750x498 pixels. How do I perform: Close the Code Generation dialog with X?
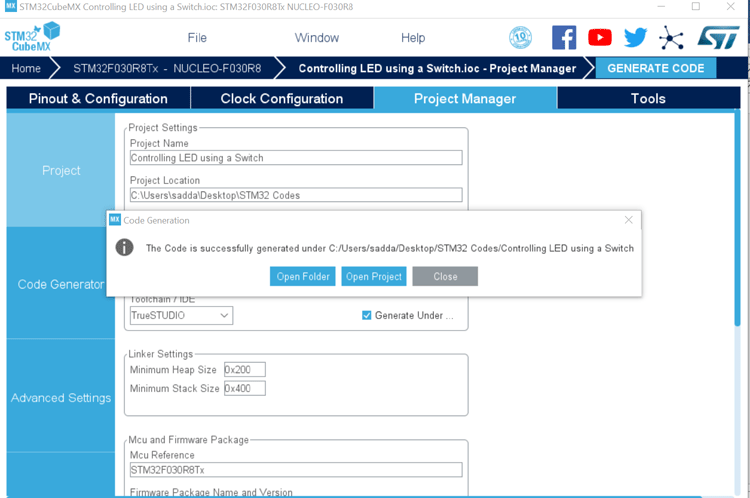coord(629,220)
